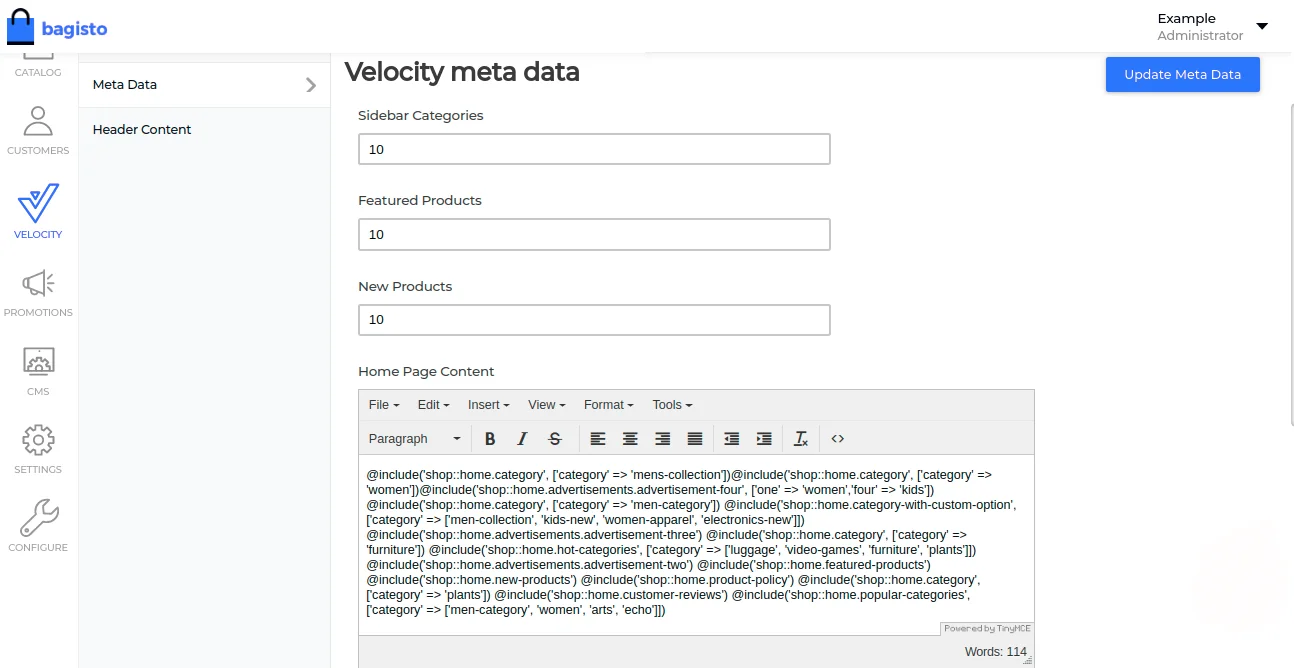Switch to Header Content
Screen dimensions: 1294x668
pyautogui.click(x=141, y=129)
